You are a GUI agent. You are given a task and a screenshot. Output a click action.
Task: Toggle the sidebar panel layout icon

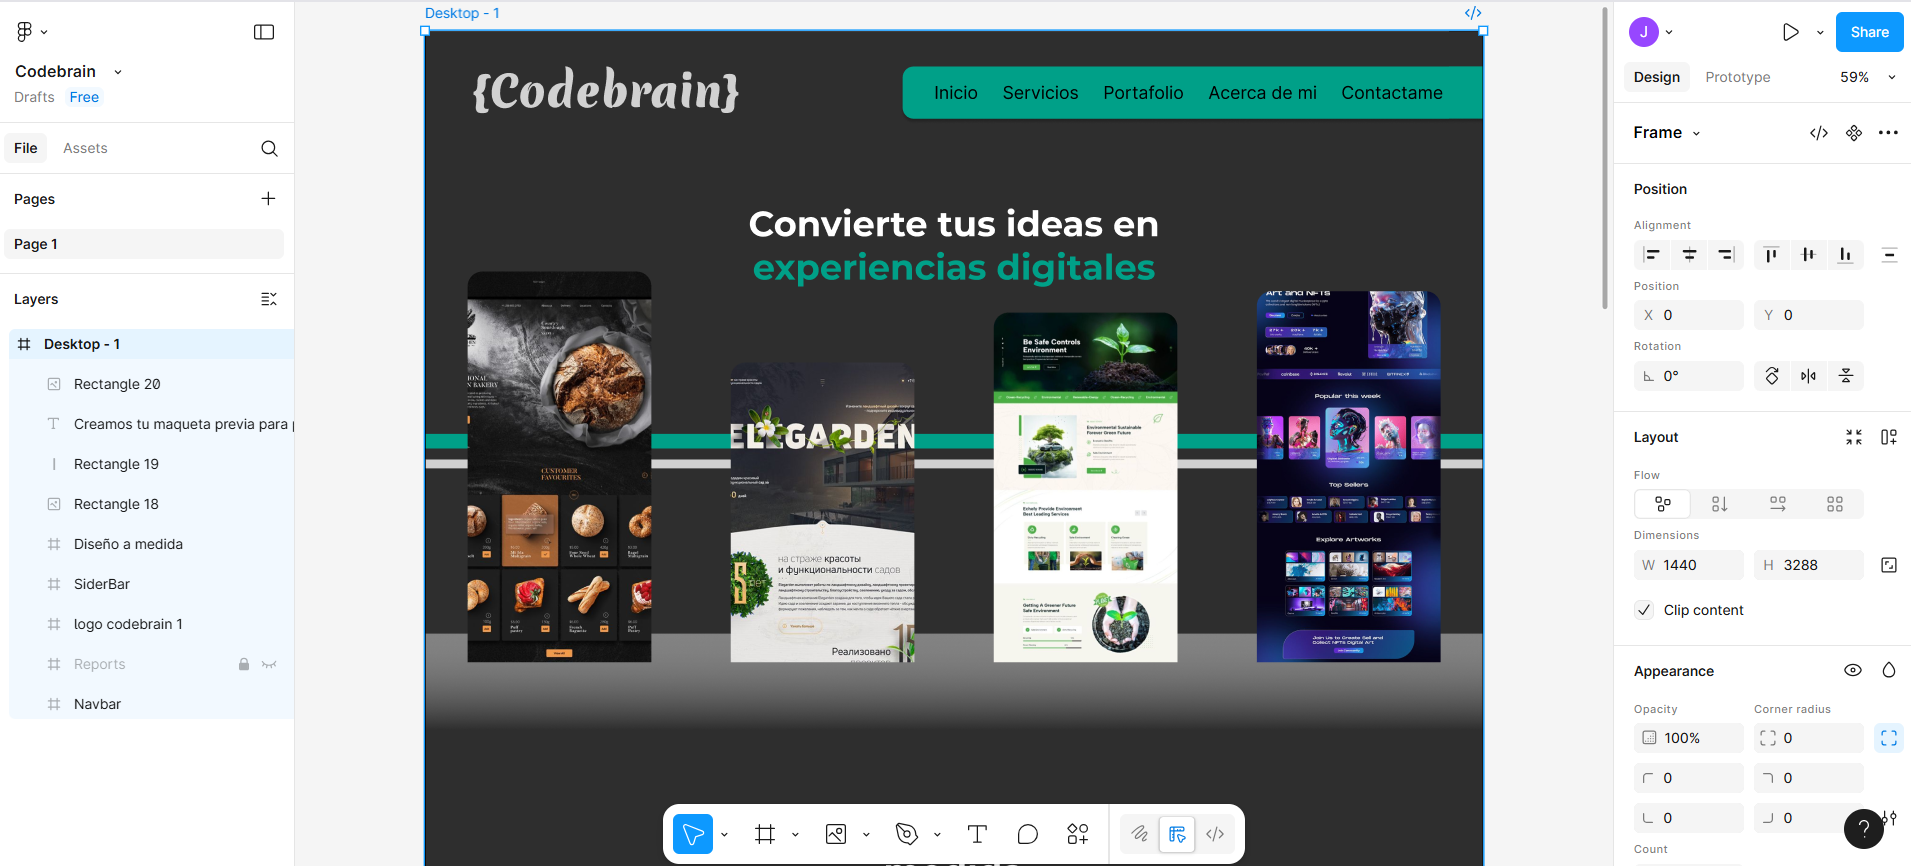[264, 32]
